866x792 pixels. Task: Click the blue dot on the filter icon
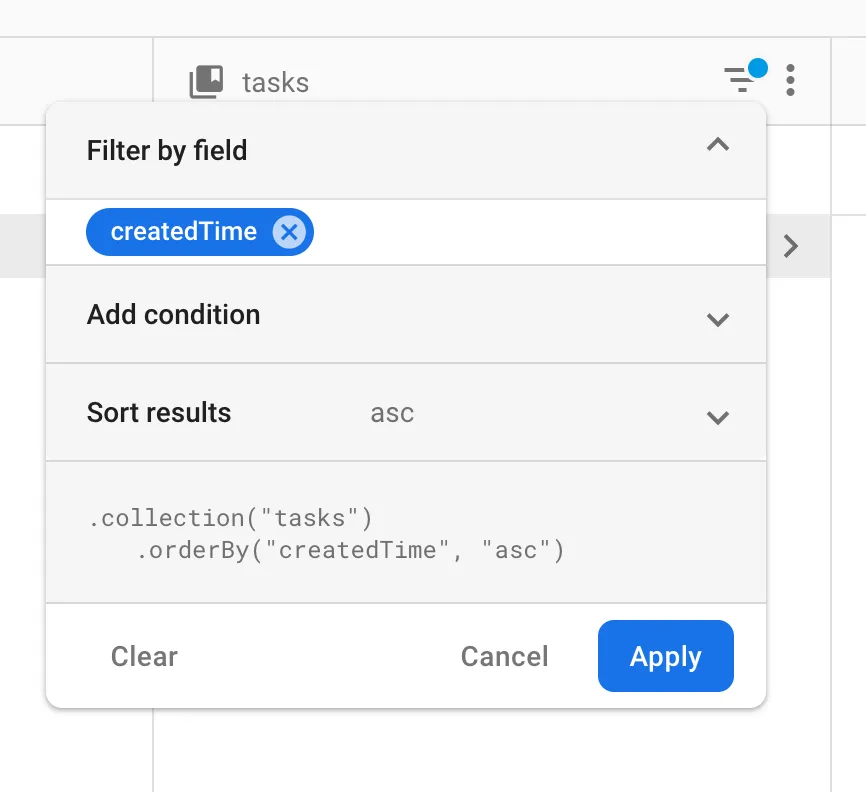tap(758, 67)
